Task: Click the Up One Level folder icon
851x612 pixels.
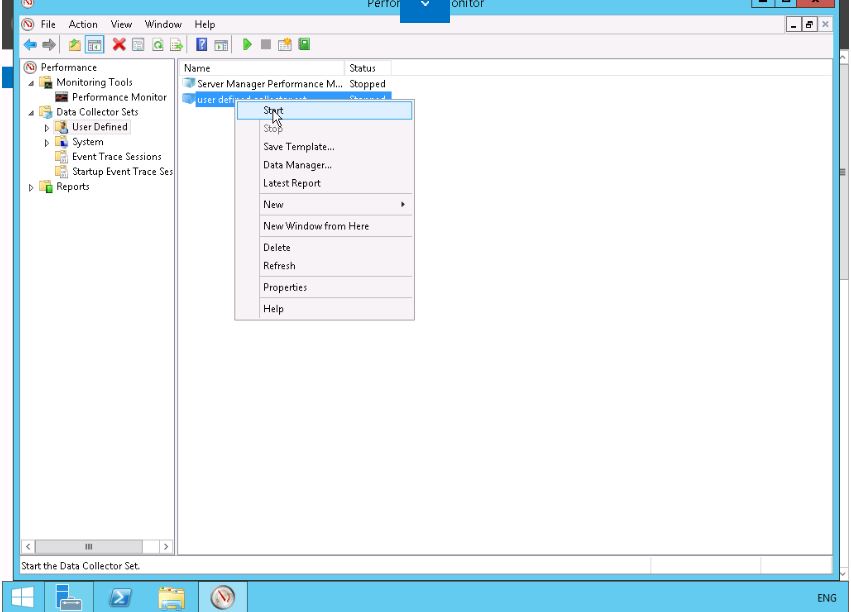Action: pos(75,44)
